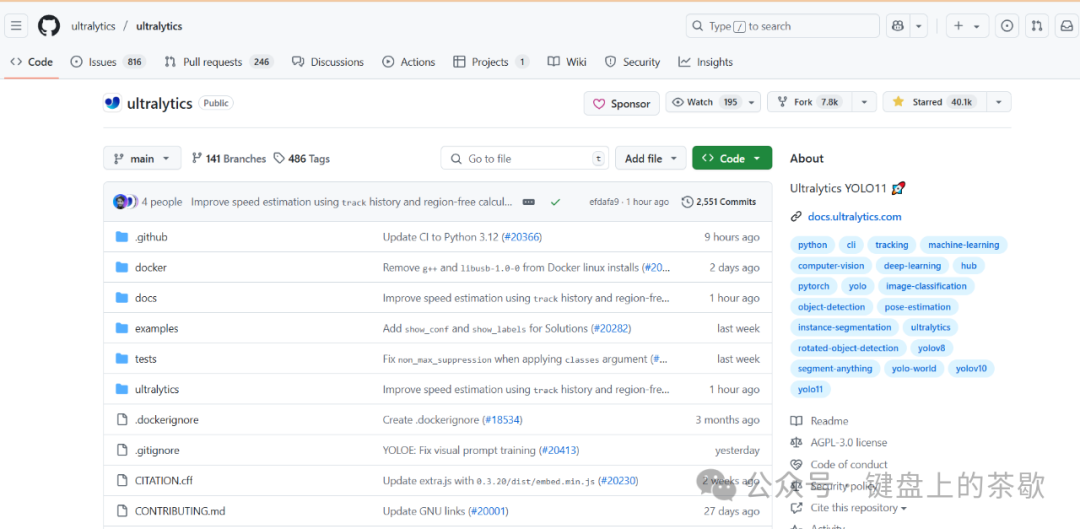The image size is (1080, 529).
Task: Open the examples folder
Action: coord(156,329)
